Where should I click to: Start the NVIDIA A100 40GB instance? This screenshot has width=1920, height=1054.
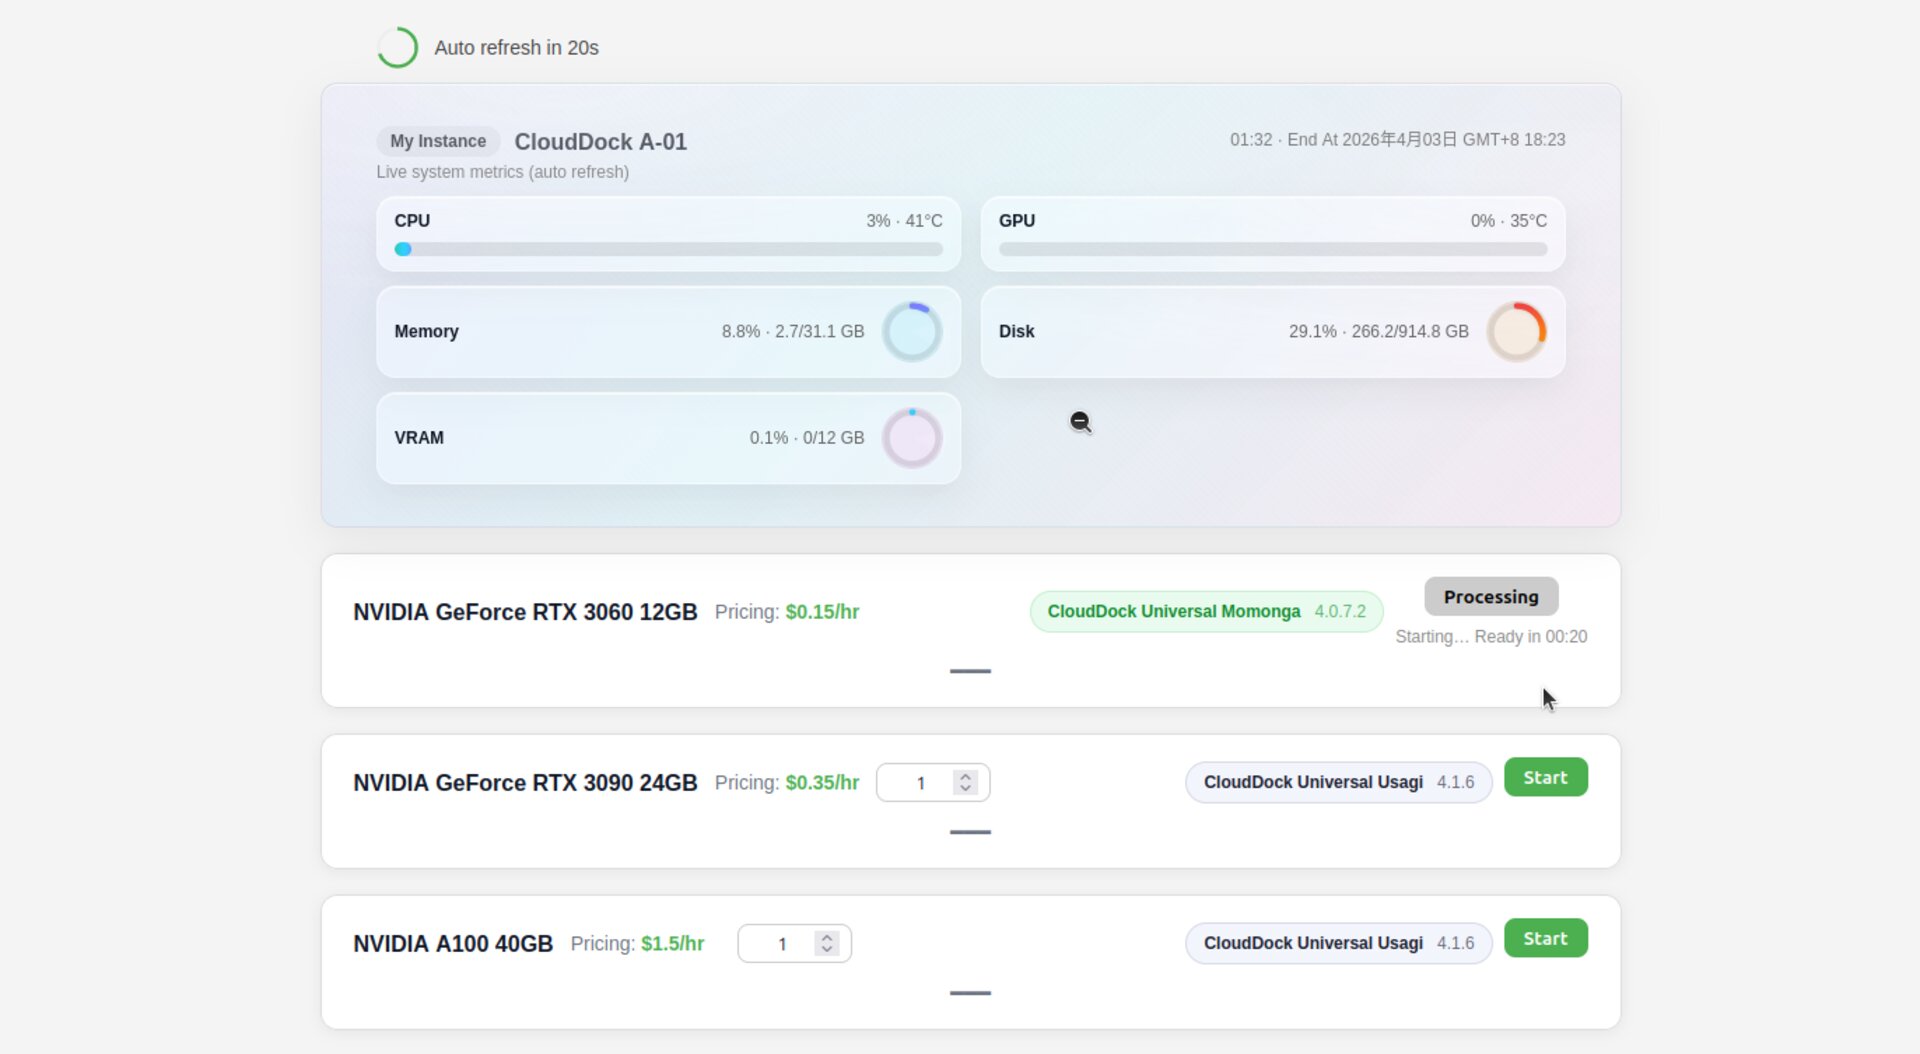(x=1545, y=939)
